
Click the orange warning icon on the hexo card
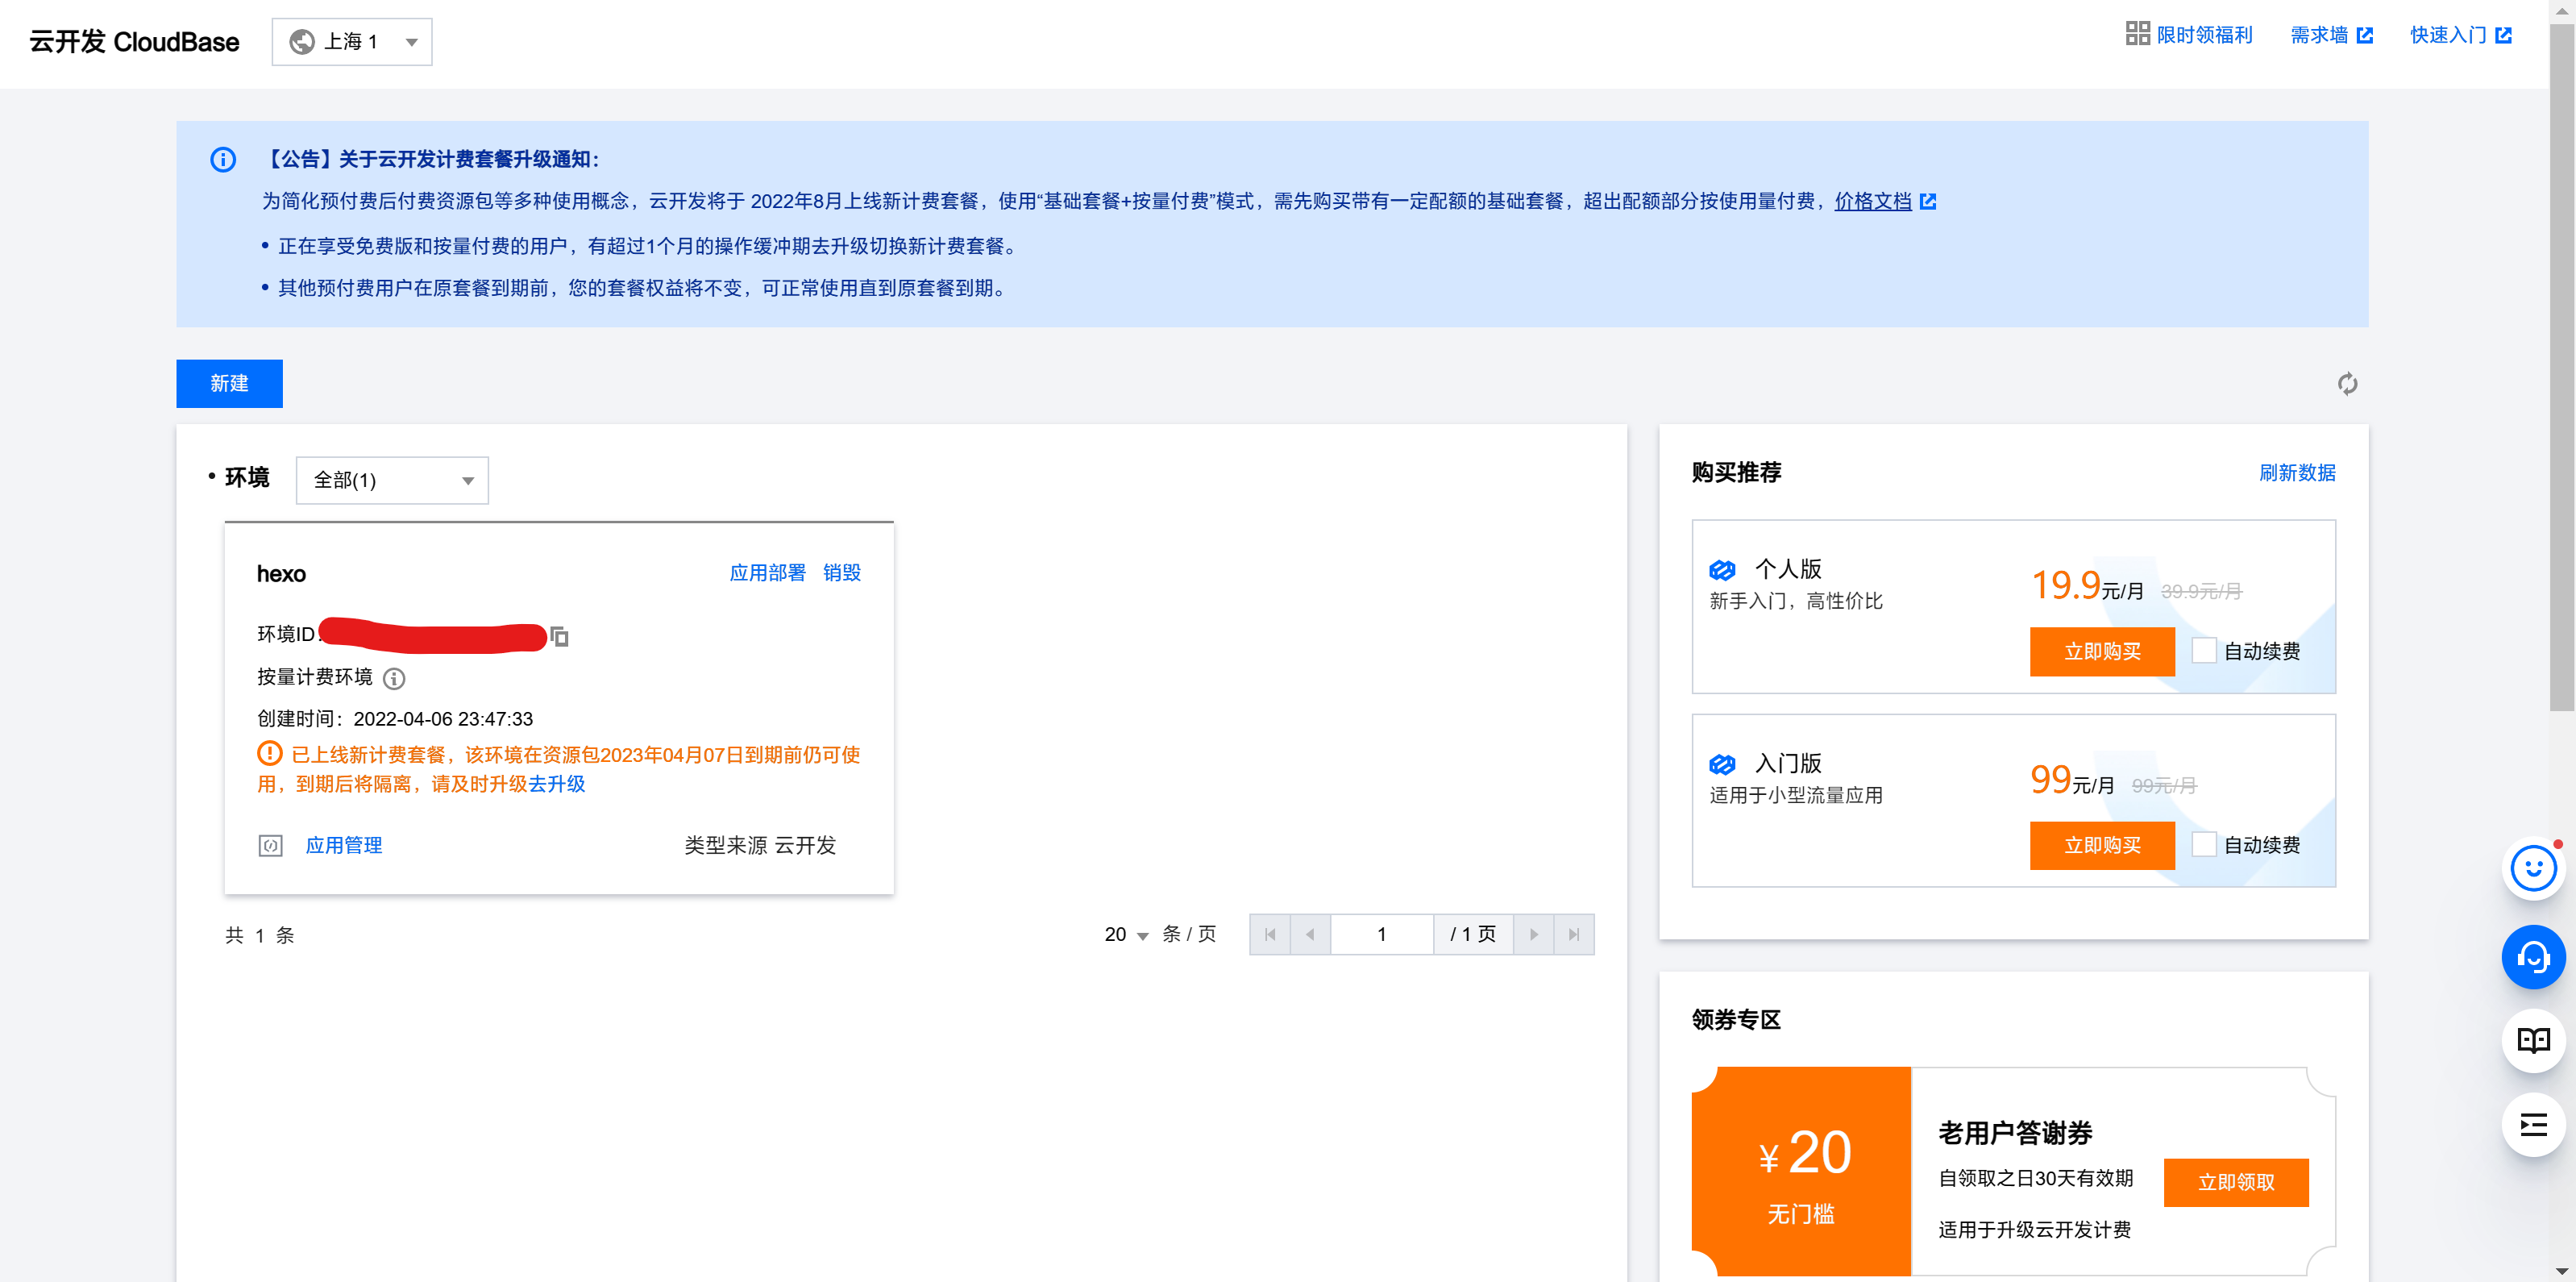coord(270,753)
